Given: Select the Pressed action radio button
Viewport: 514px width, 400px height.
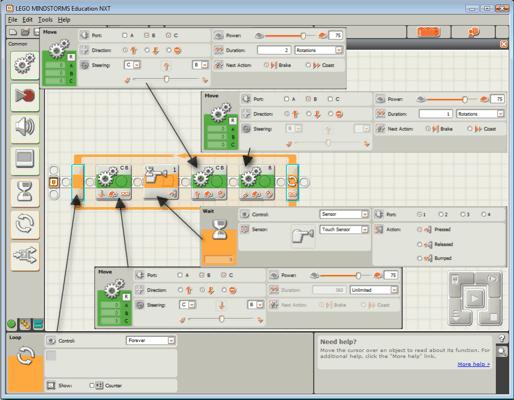Looking at the screenshot, I should 420,229.
